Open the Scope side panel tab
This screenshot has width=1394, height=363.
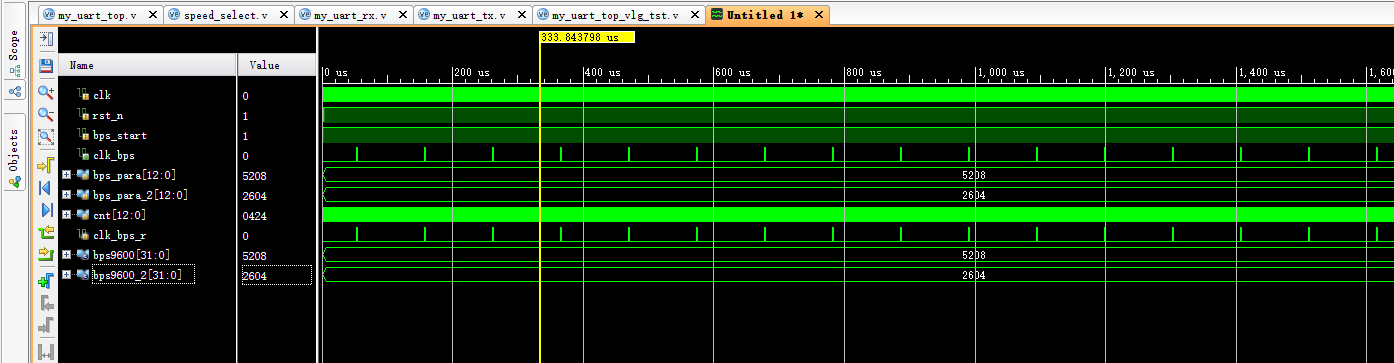click(x=14, y=54)
